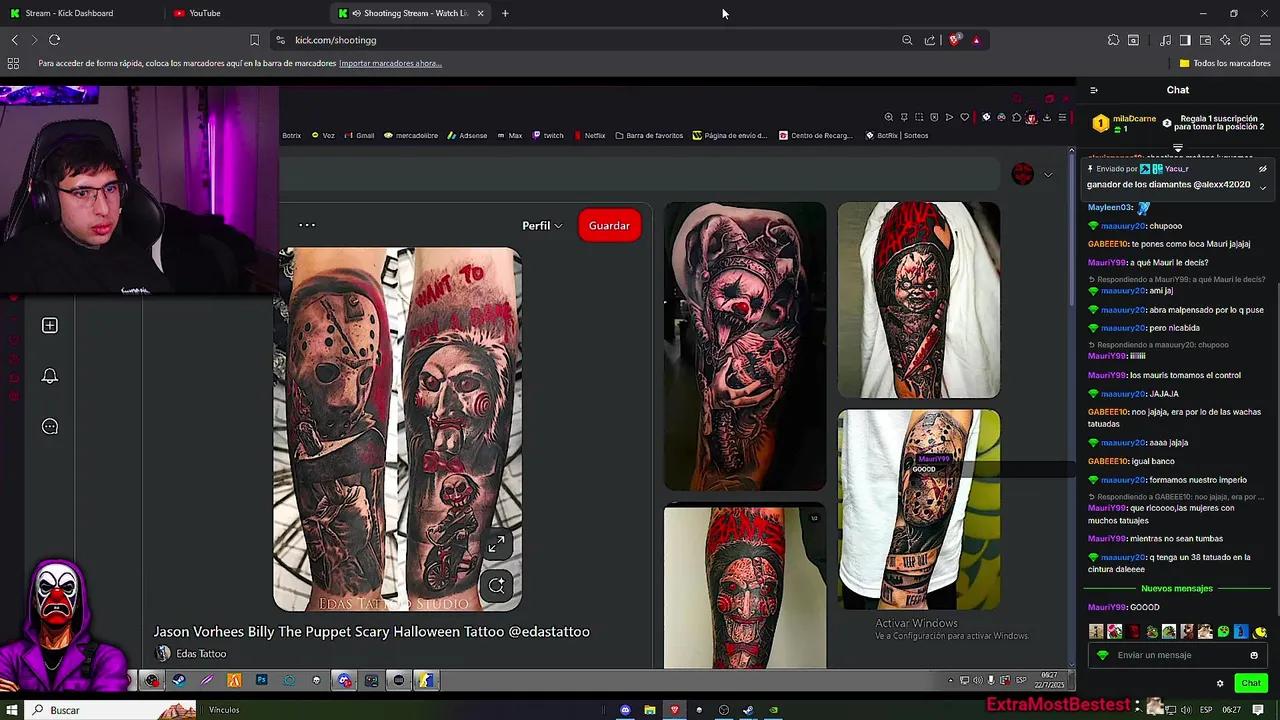Open the Perfil board dropdown
The height and width of the screenshot is (720, 1280).
(542, 226)
